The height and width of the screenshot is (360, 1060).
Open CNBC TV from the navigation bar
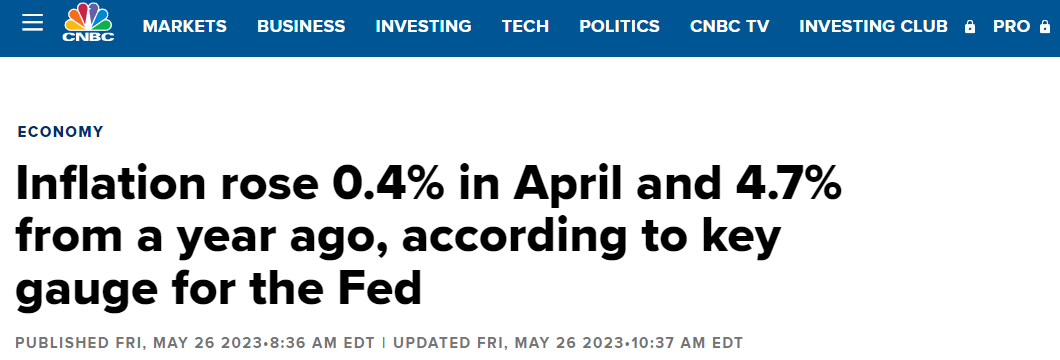(729, 26)
